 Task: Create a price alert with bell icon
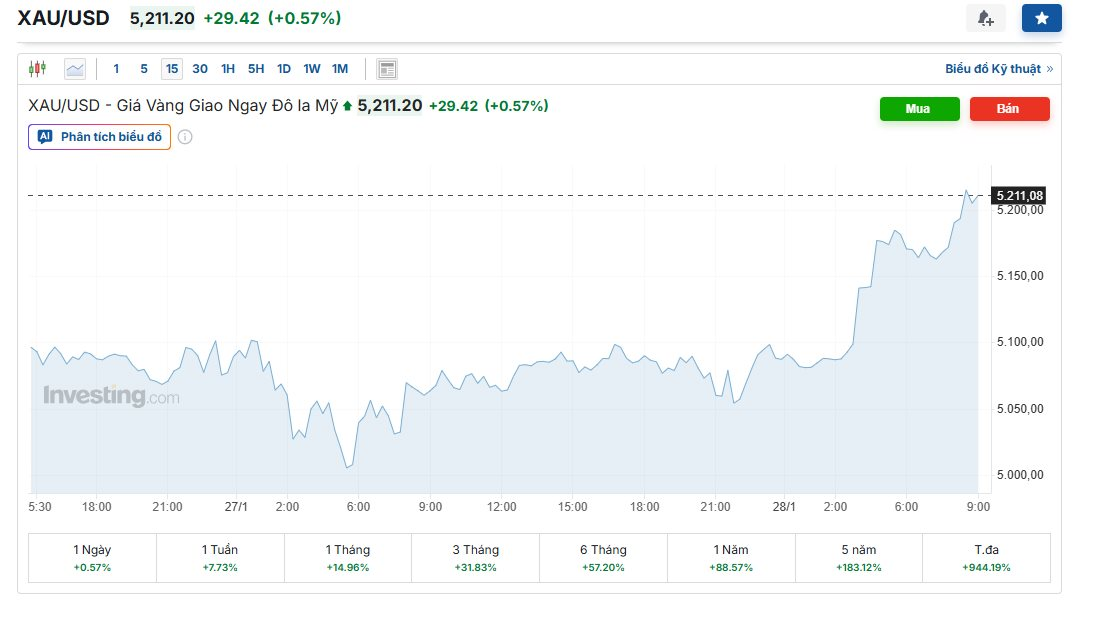(x=985, y=18)
